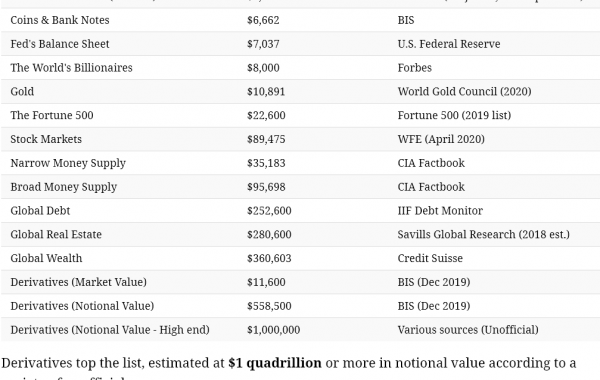Select the Coins & Bank Notes row label

[x=60, y=20]
